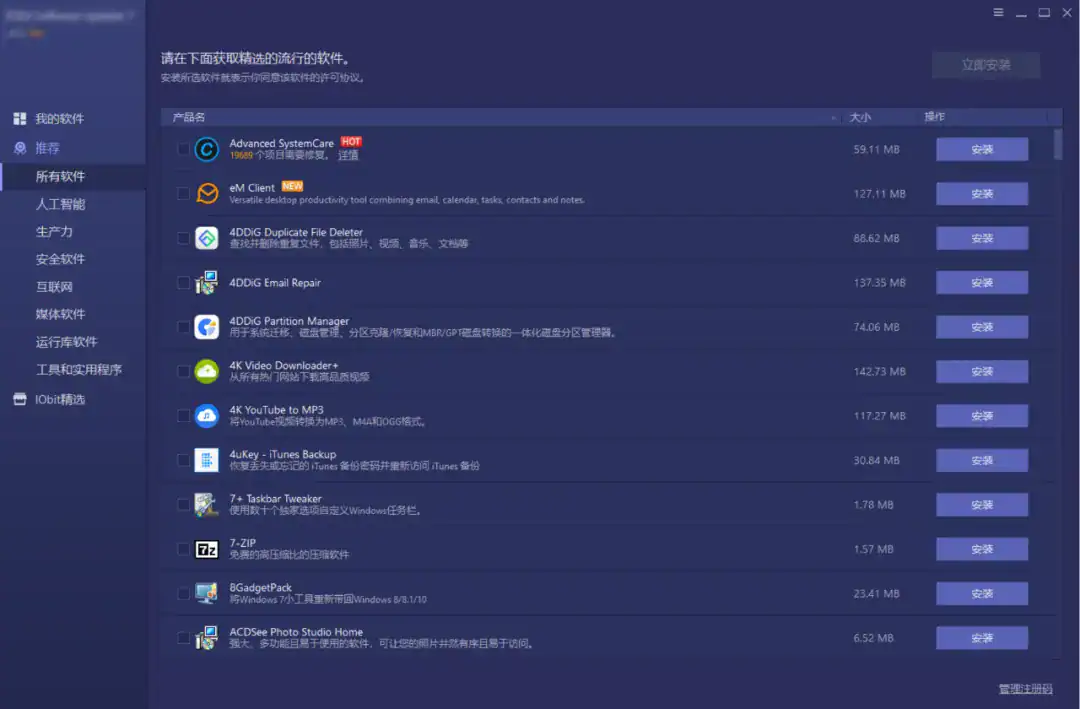Select 运行库软件 category
Image resolution: width=1080 pixels, height=709 pixels.
click(66, 342)
